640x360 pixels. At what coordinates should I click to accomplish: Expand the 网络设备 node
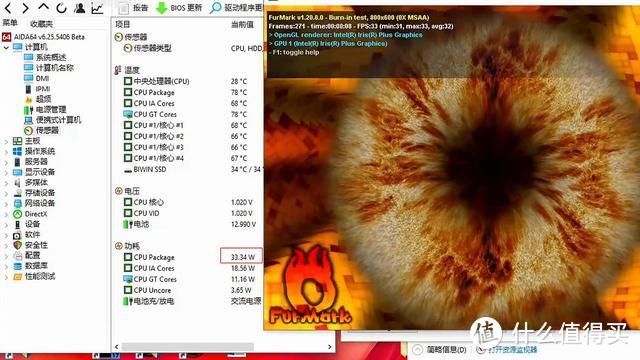click(x=6, y=204)
